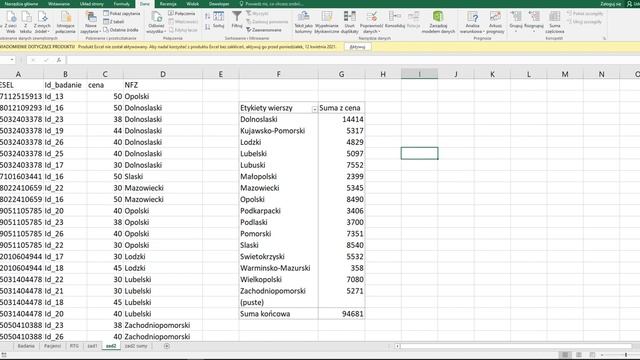Open Narzędzia główne ribbon tab

[x=21, y=4]
